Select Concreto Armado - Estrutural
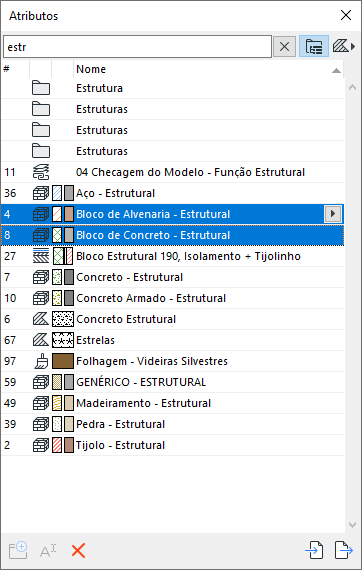The width and height of the screenshot is (362, 570). 173,298
